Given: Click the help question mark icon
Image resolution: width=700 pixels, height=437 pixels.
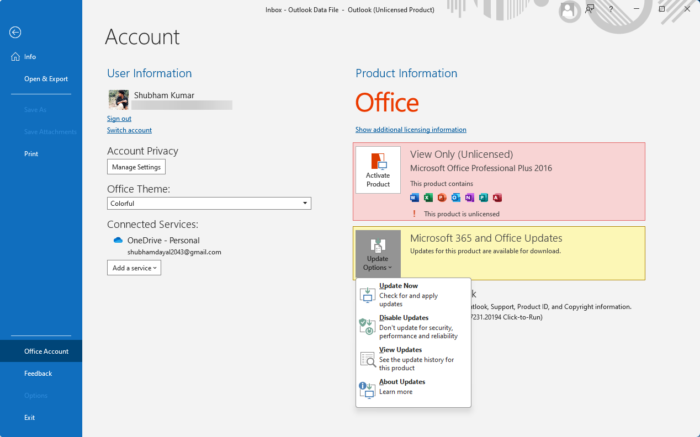Looking at the screenshot, I should tap(611, 9).
